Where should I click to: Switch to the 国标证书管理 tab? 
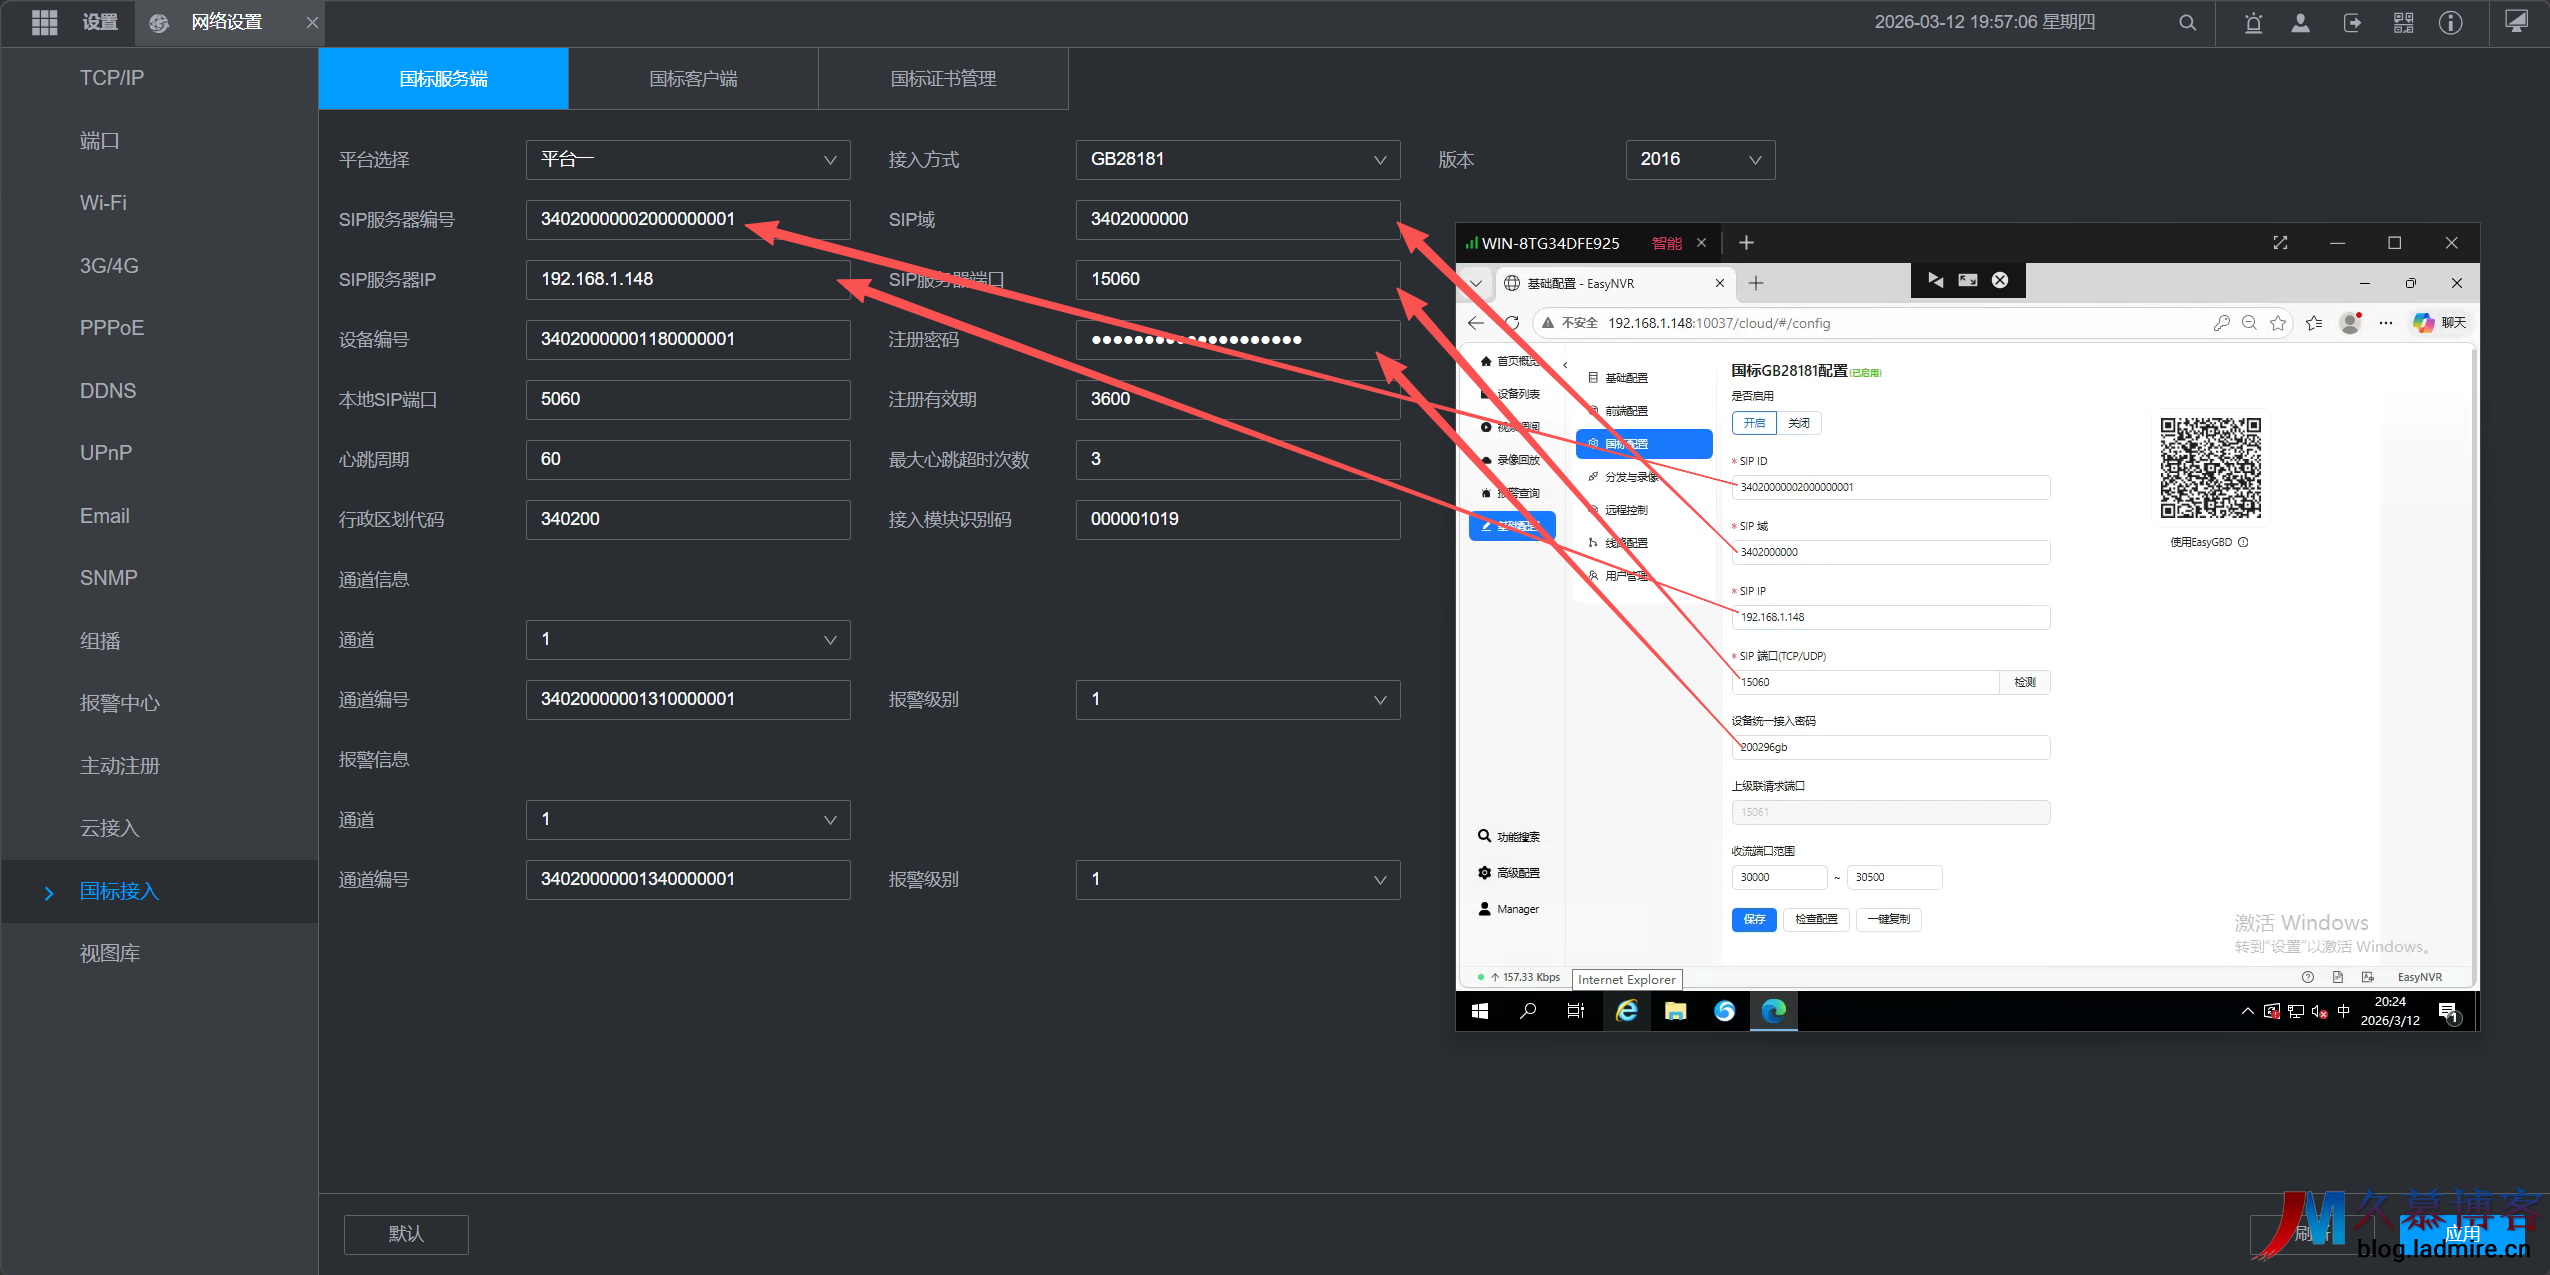pos(943,79)
